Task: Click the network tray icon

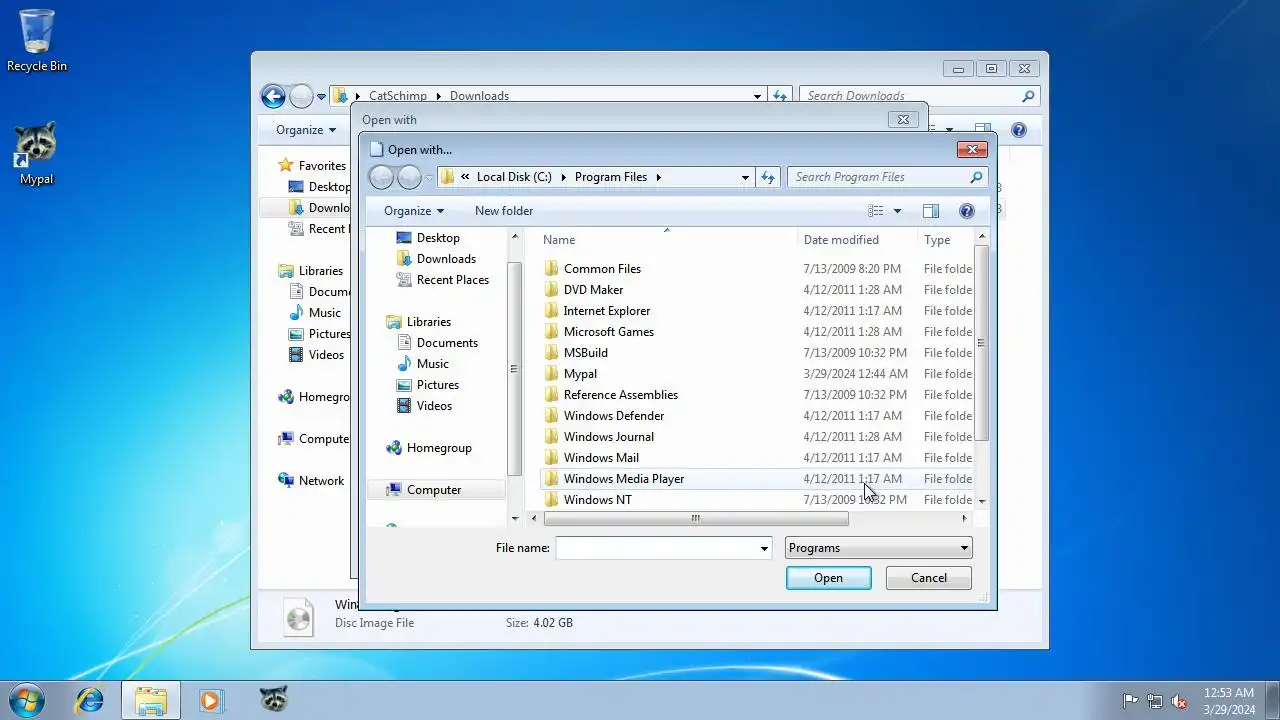Action: point(1155,701)
